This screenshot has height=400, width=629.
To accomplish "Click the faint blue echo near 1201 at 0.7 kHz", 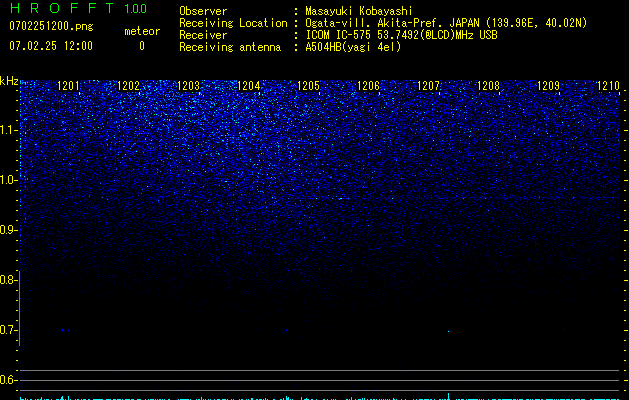I will coord(65,330).
